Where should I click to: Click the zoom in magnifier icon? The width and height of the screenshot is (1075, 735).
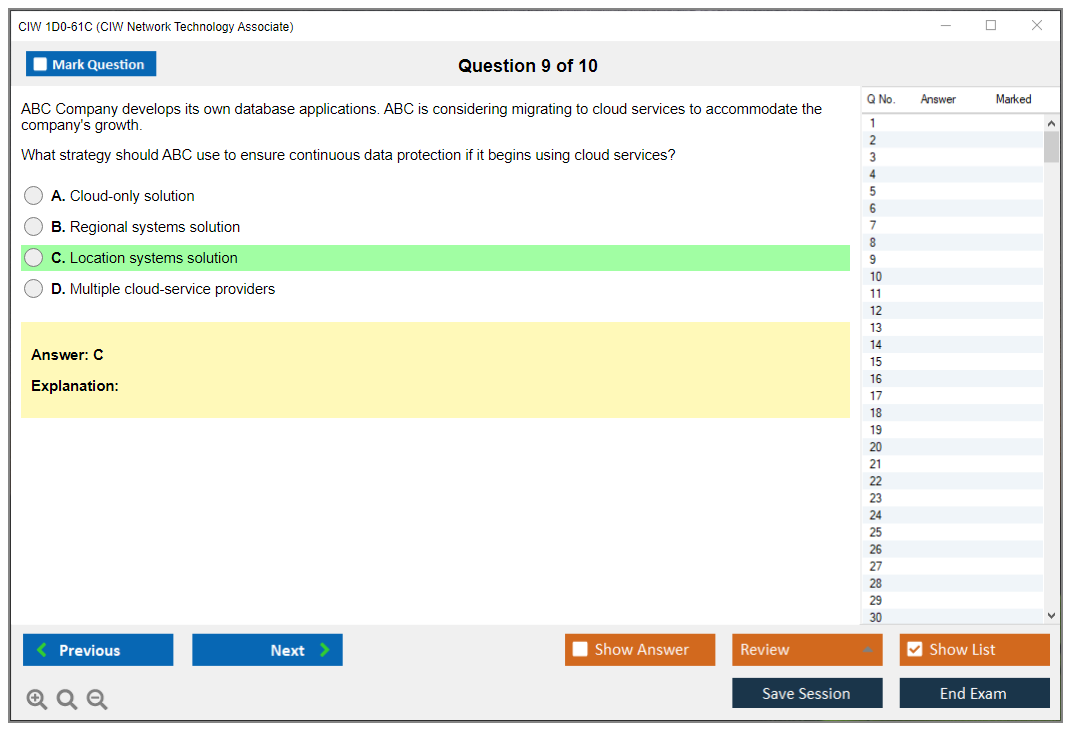(x=36, y=700)
